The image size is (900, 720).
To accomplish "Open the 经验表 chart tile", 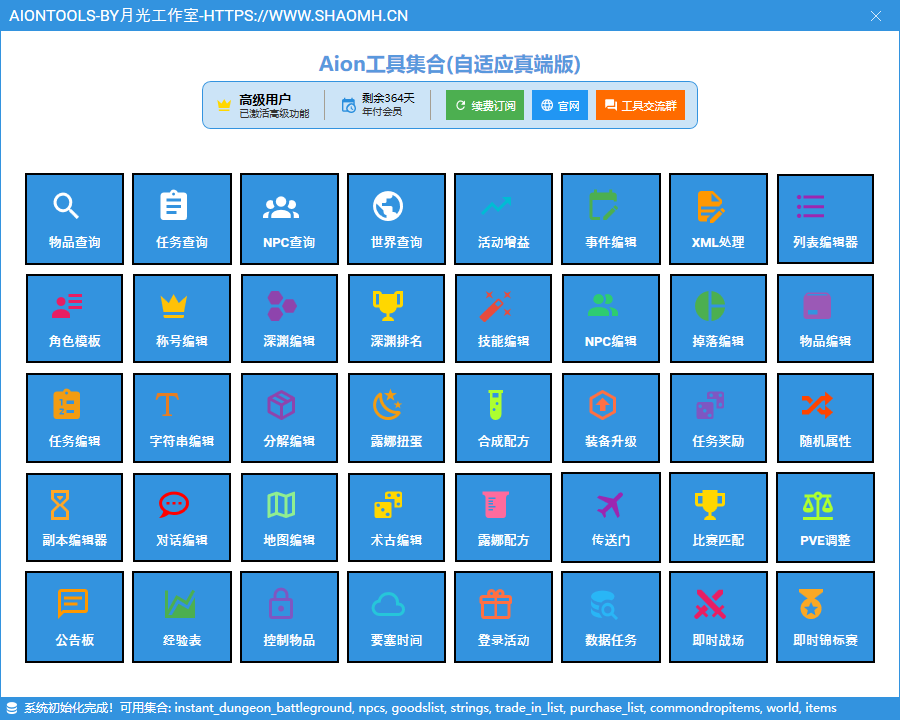I will tap(182, 617).
